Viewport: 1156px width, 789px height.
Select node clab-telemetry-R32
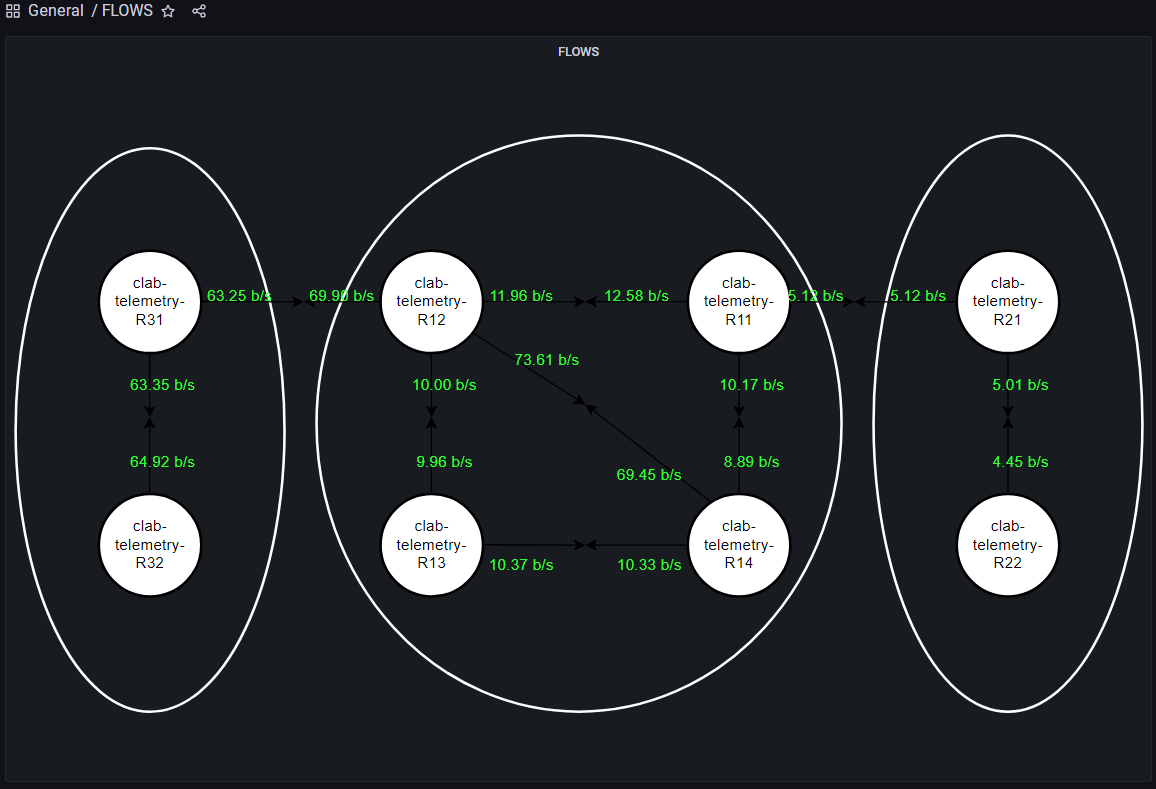[149, 545]
